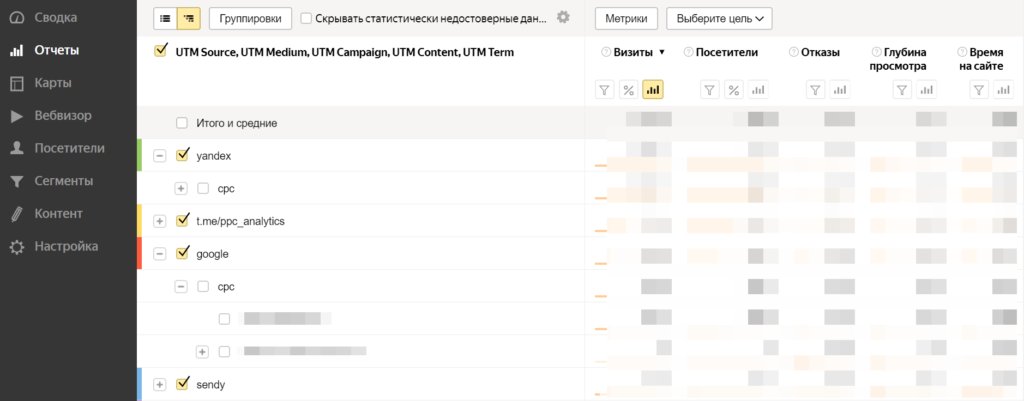Image resolution: width=1024 pixels, height=401 pixels.
Task: Toggle percent icon under Визиты column
Action: pos(628,90)
